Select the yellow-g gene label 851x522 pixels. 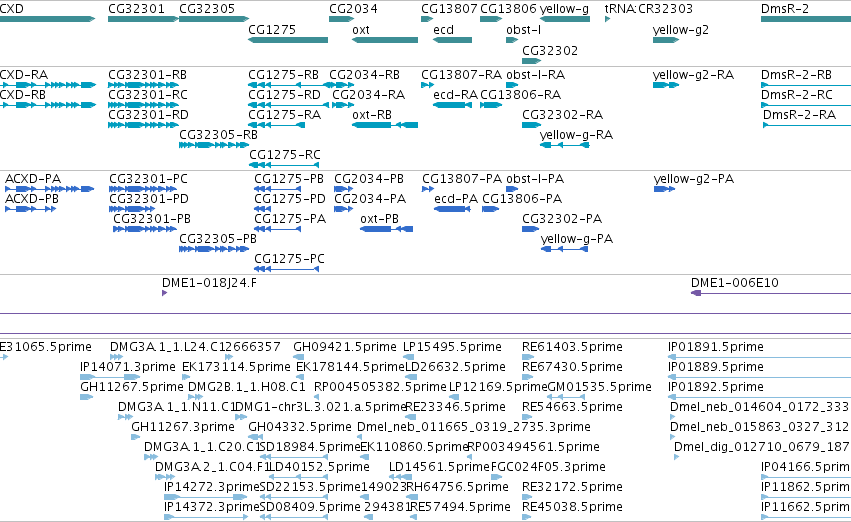pyautogui.click(x=564, y=9)
